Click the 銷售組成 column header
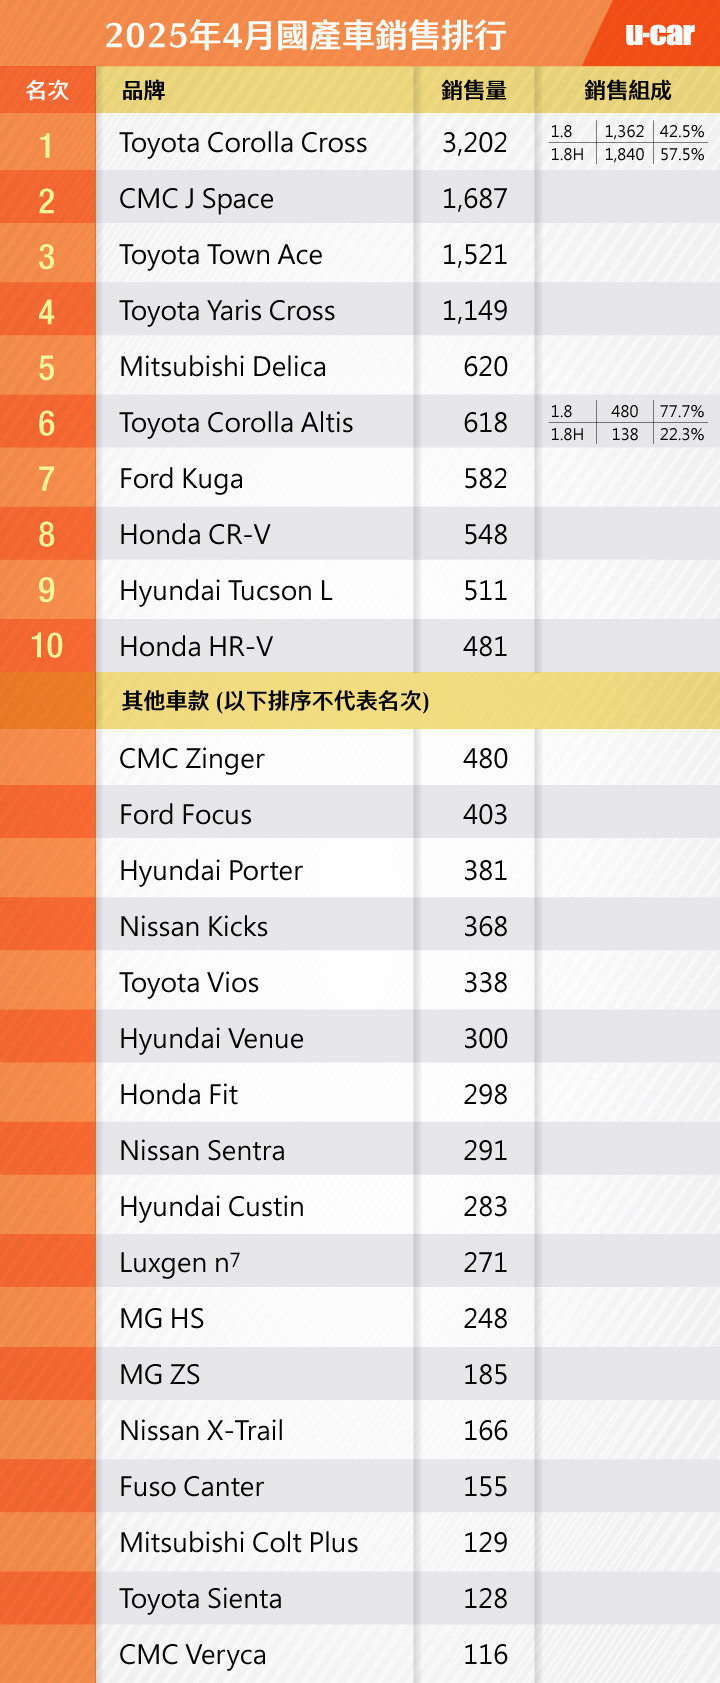720x1683 pixels. point(627,90)
